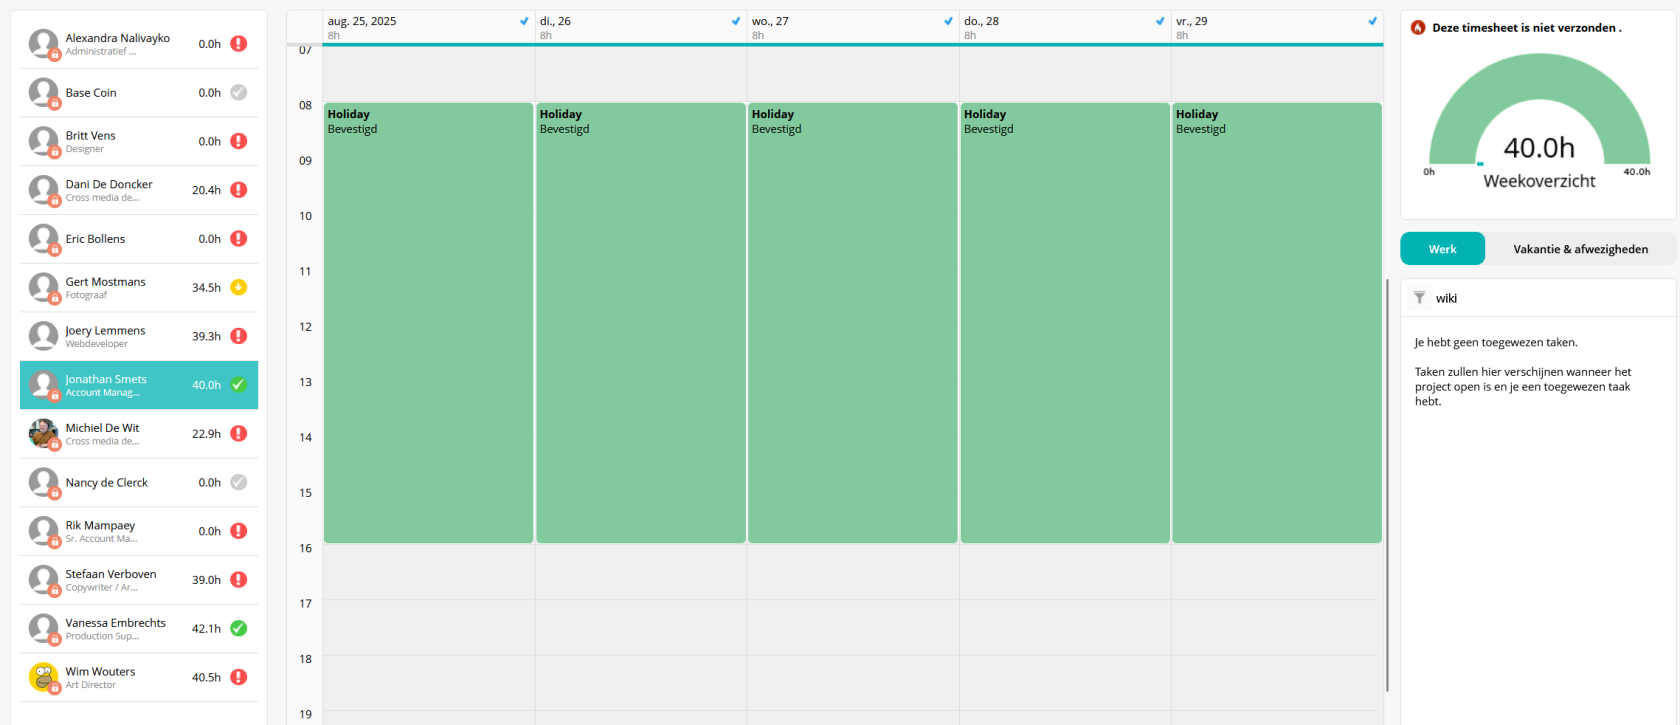Click Michiel De Wit's avatar photo
Screen dimensions: 1680x725
[43, 433]
